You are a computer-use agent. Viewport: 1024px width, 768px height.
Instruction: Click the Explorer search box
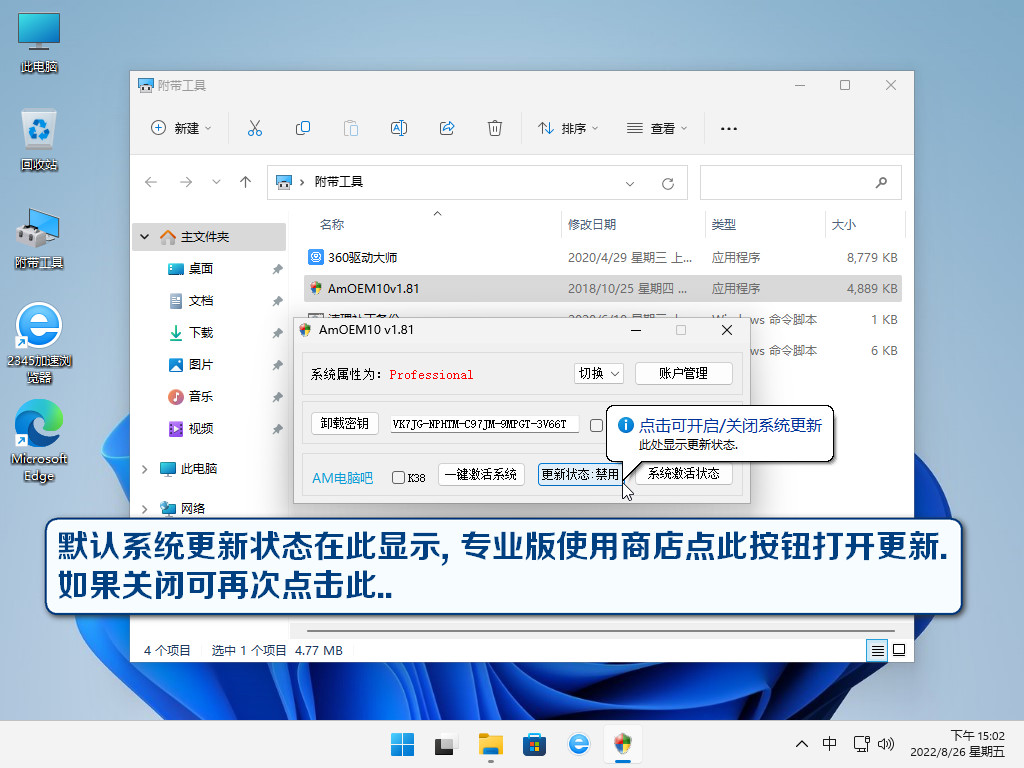[801, 182]
